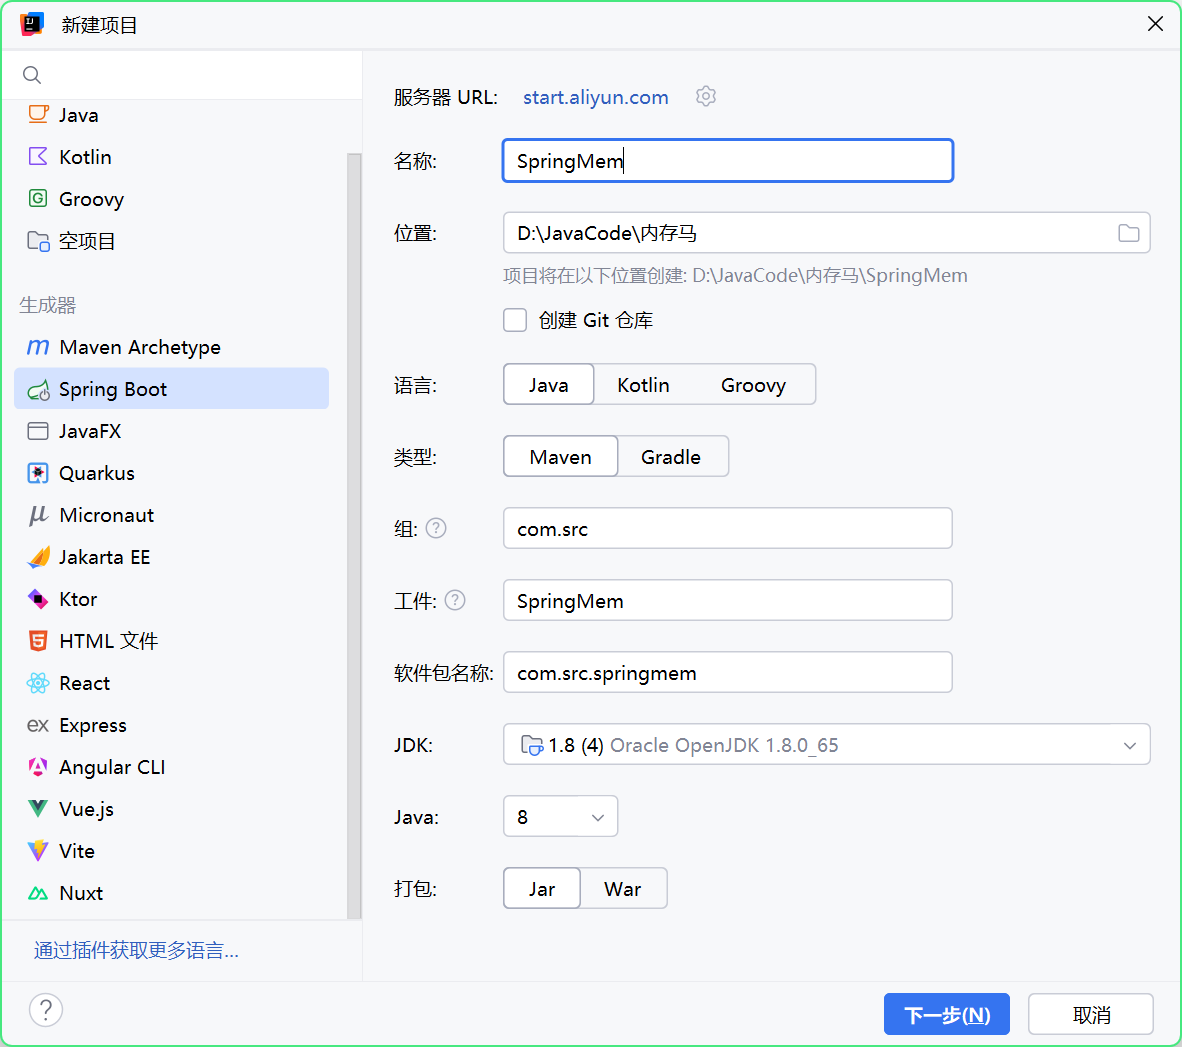Select the Vue.js list entry
This screenshot has height=1047, width=1182.
coord(171,809)
